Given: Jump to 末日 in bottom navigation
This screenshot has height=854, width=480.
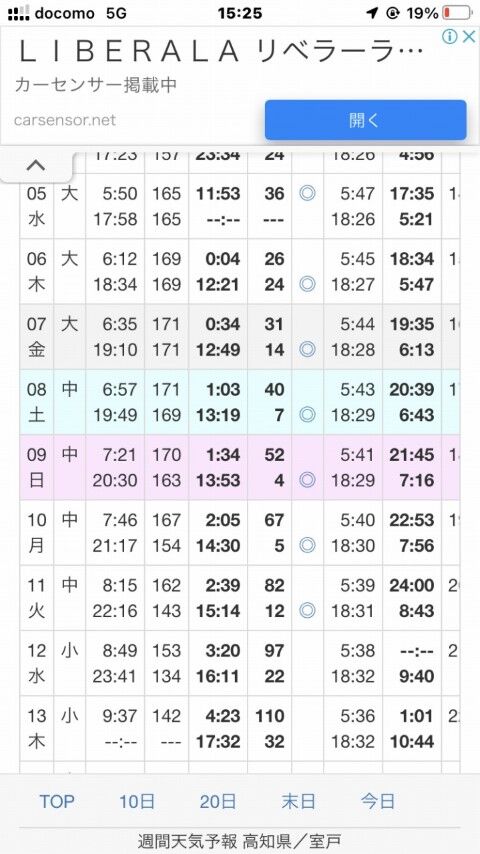Looking at the screenshot, I should [x=298, y=801].
